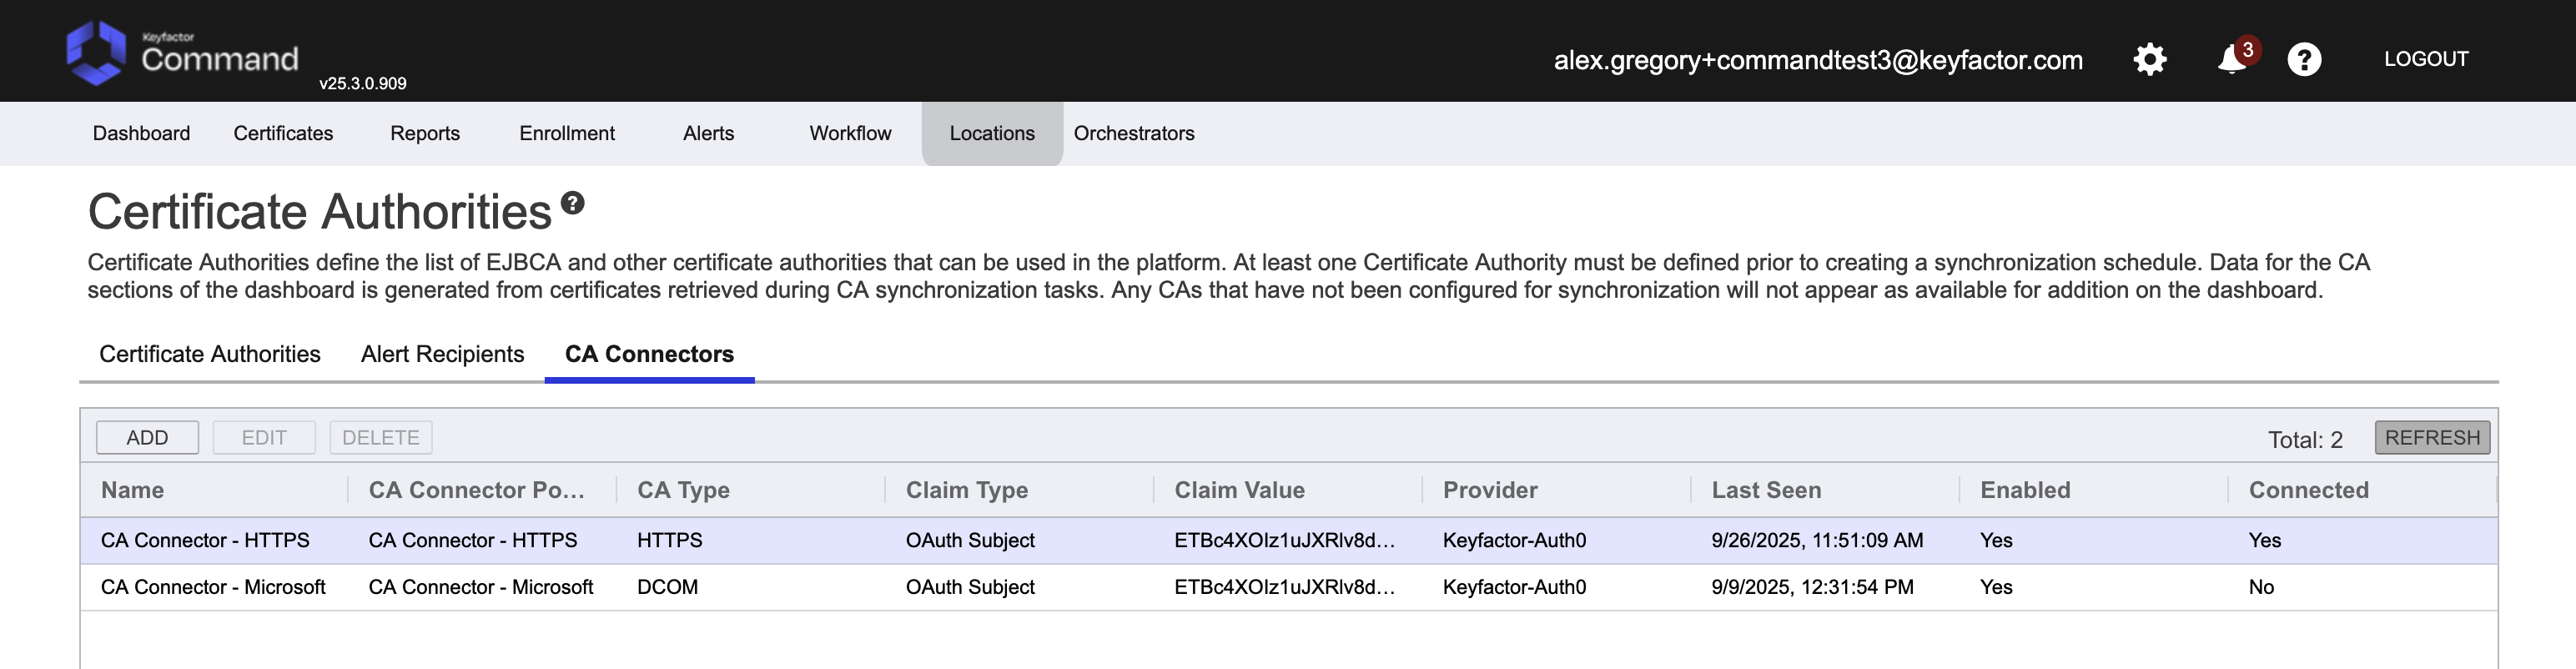
Task: Switch to the Alert Recipients tab
Action: [x=442, y=355]
